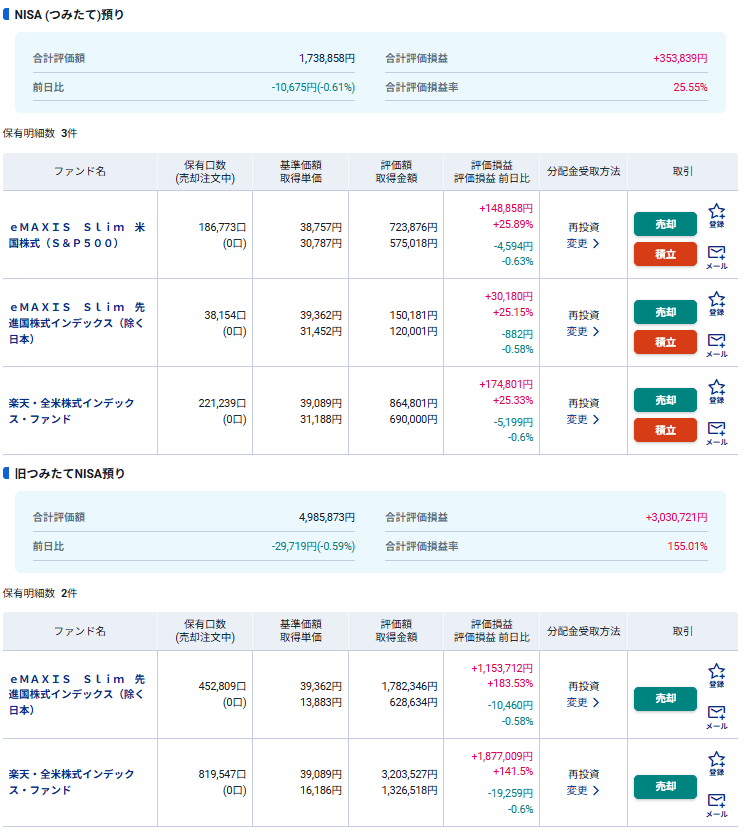
Task: Click the star register icon for NISA 楽天・全米株式 fund
Action: [716, 389]
